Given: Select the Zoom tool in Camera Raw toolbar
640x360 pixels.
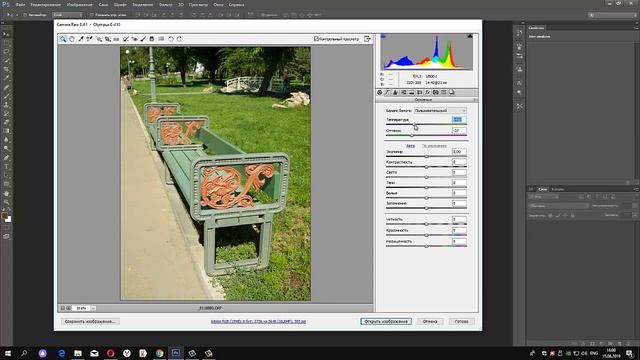Looking at the screenshot, I should pos(63,39).
